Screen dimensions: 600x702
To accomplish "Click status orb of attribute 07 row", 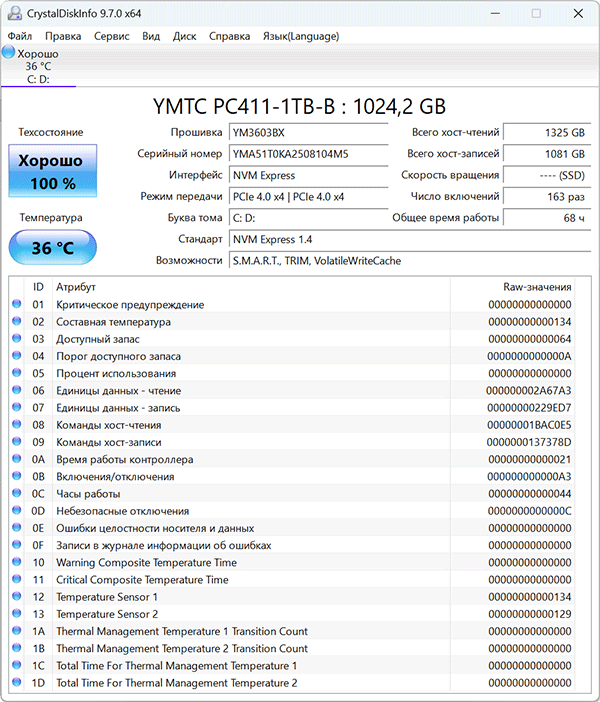I will tap(17, 407).
